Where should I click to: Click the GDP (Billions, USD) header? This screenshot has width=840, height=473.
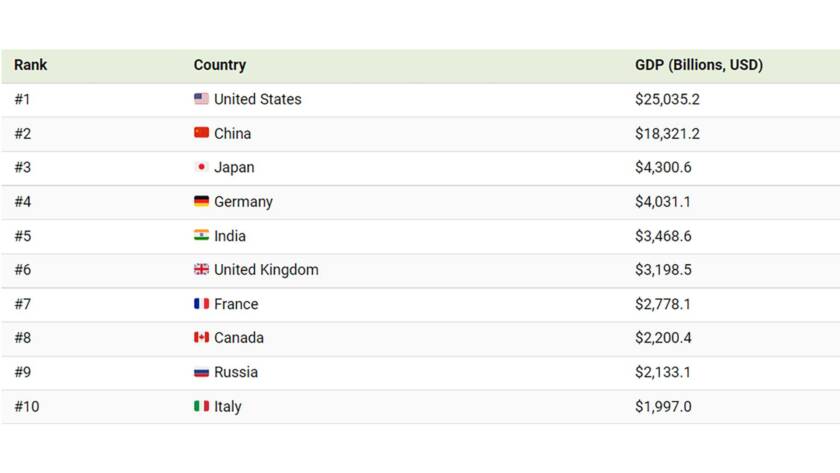699,65
